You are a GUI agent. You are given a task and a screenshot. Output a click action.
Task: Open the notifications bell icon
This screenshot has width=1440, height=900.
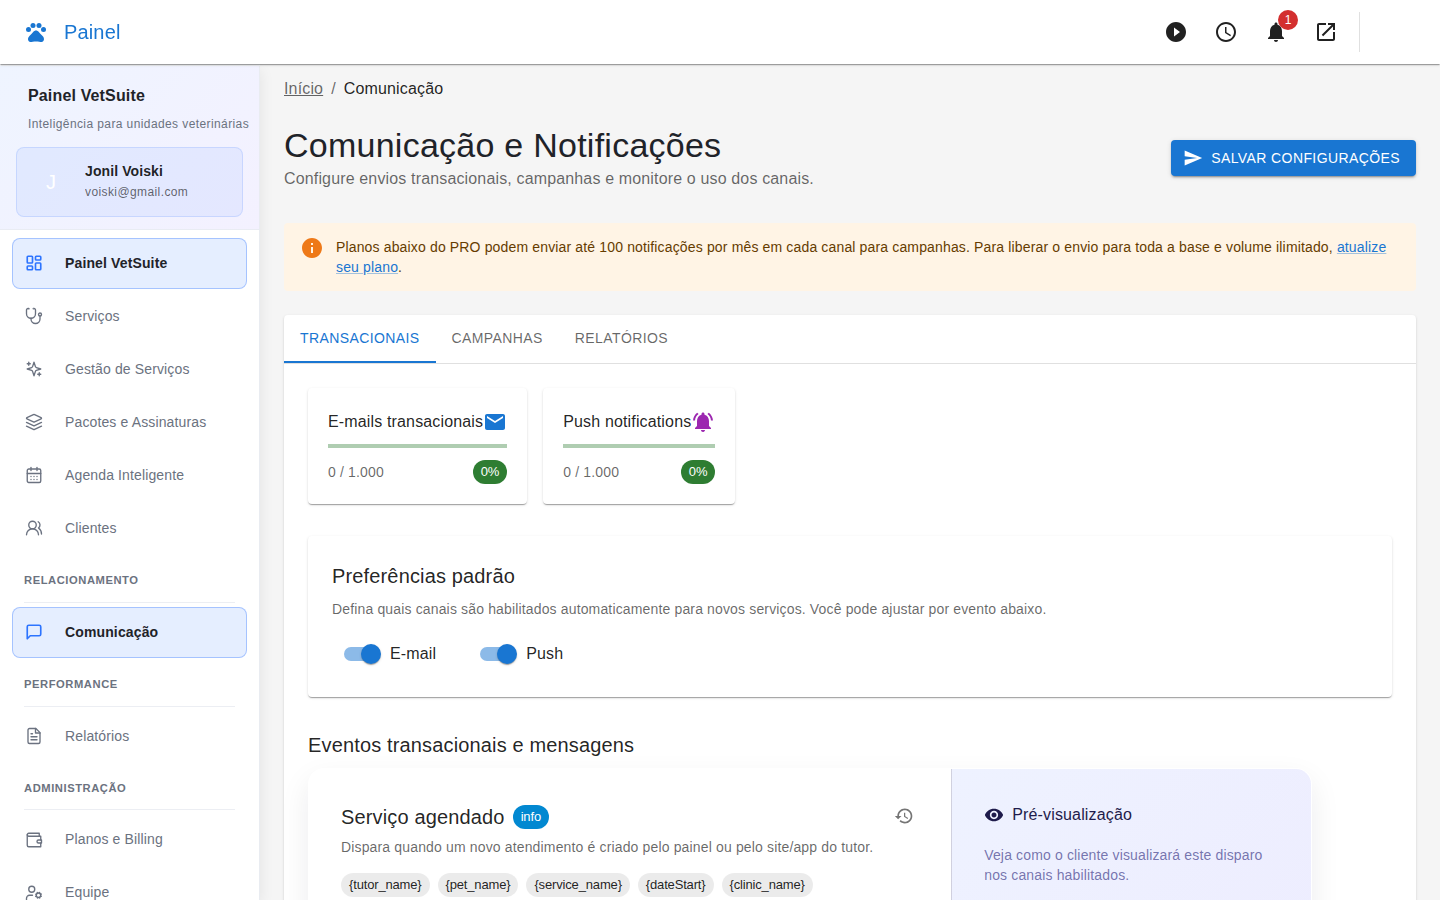(x=1276, y=32)
